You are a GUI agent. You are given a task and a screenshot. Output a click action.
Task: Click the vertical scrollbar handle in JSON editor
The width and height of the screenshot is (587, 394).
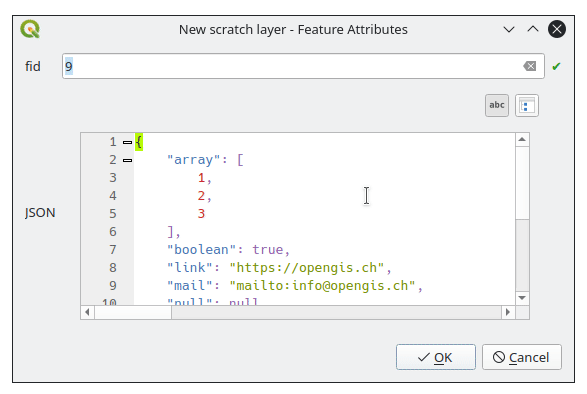coord(522,183)
